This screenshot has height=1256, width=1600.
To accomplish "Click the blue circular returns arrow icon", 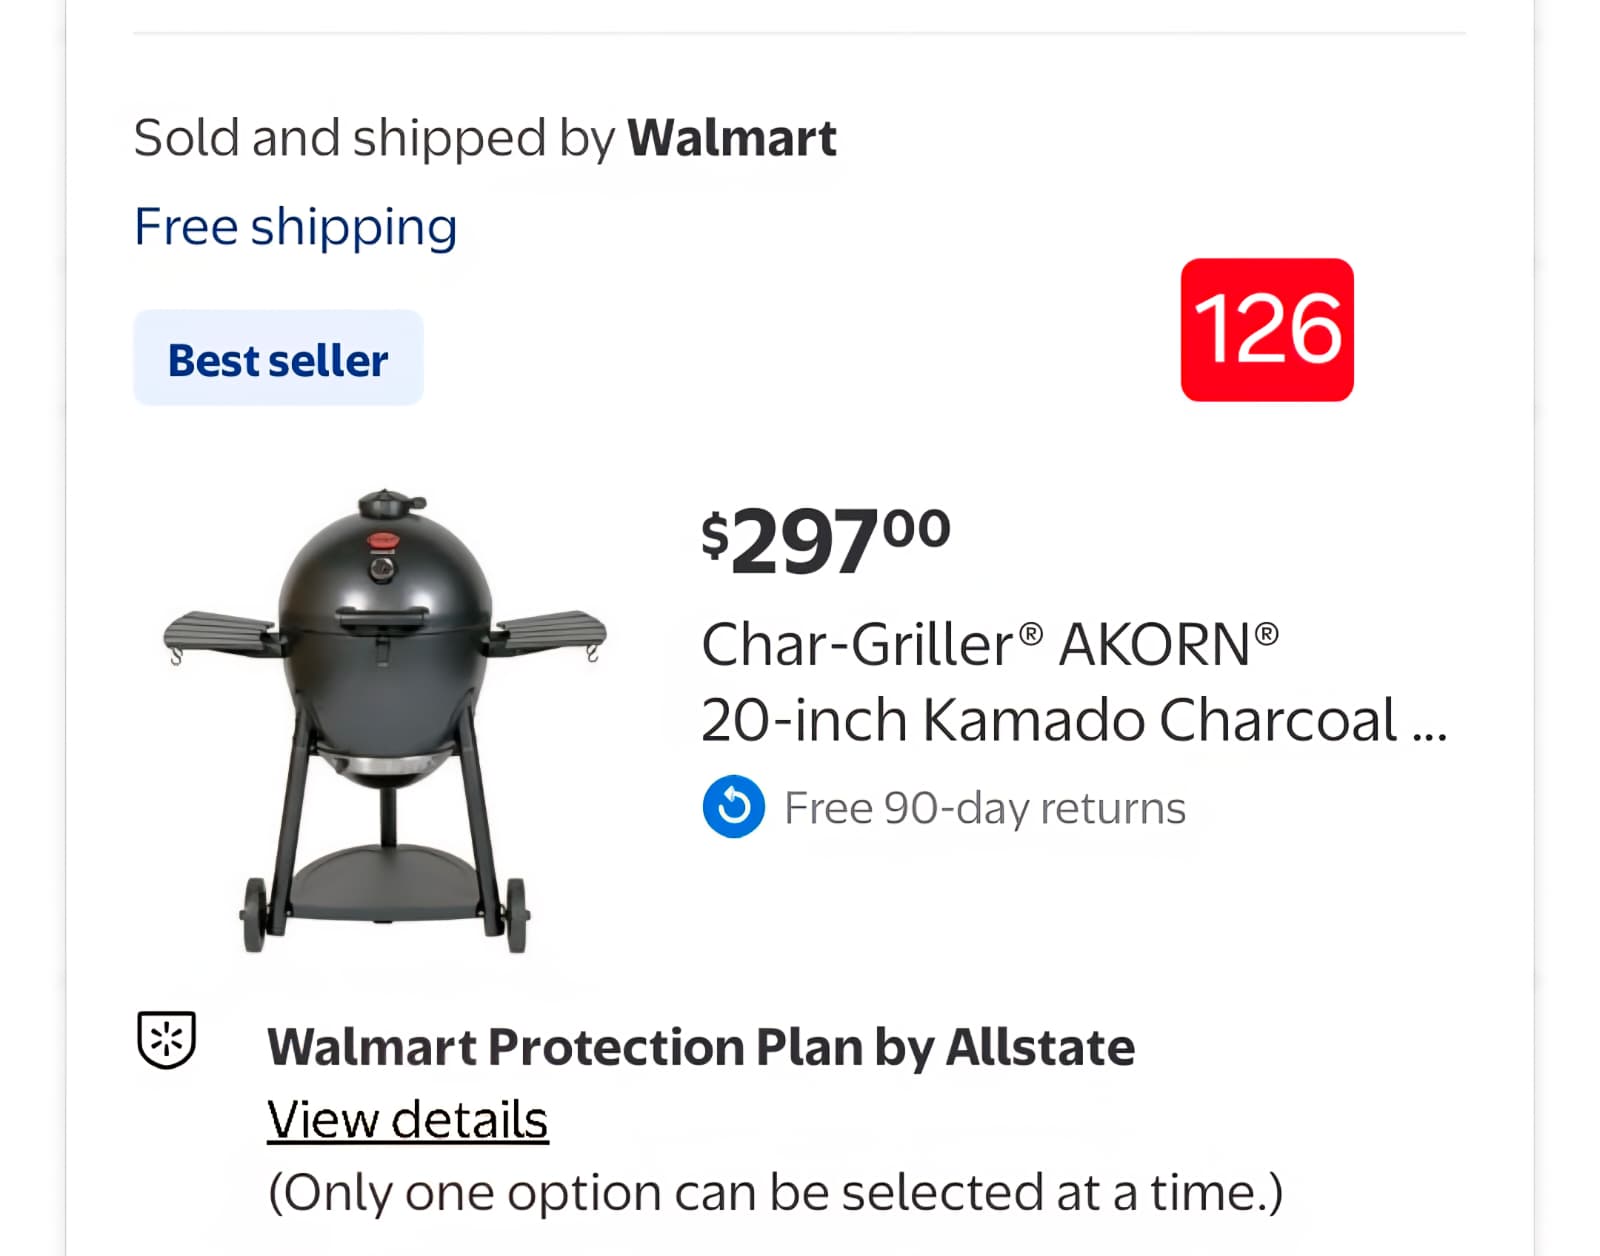I will click(733, 806).
